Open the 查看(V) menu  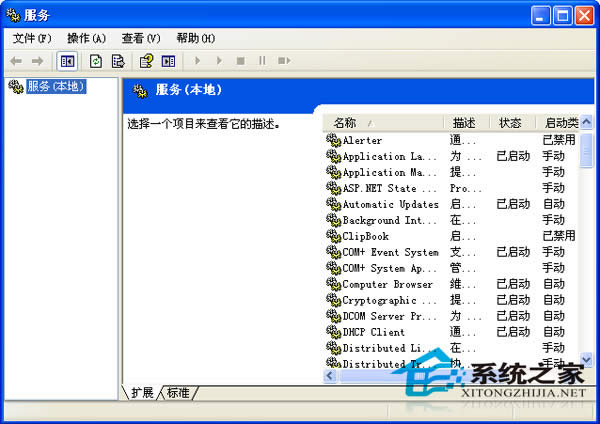pyautogui.click(x=140, y=38)
